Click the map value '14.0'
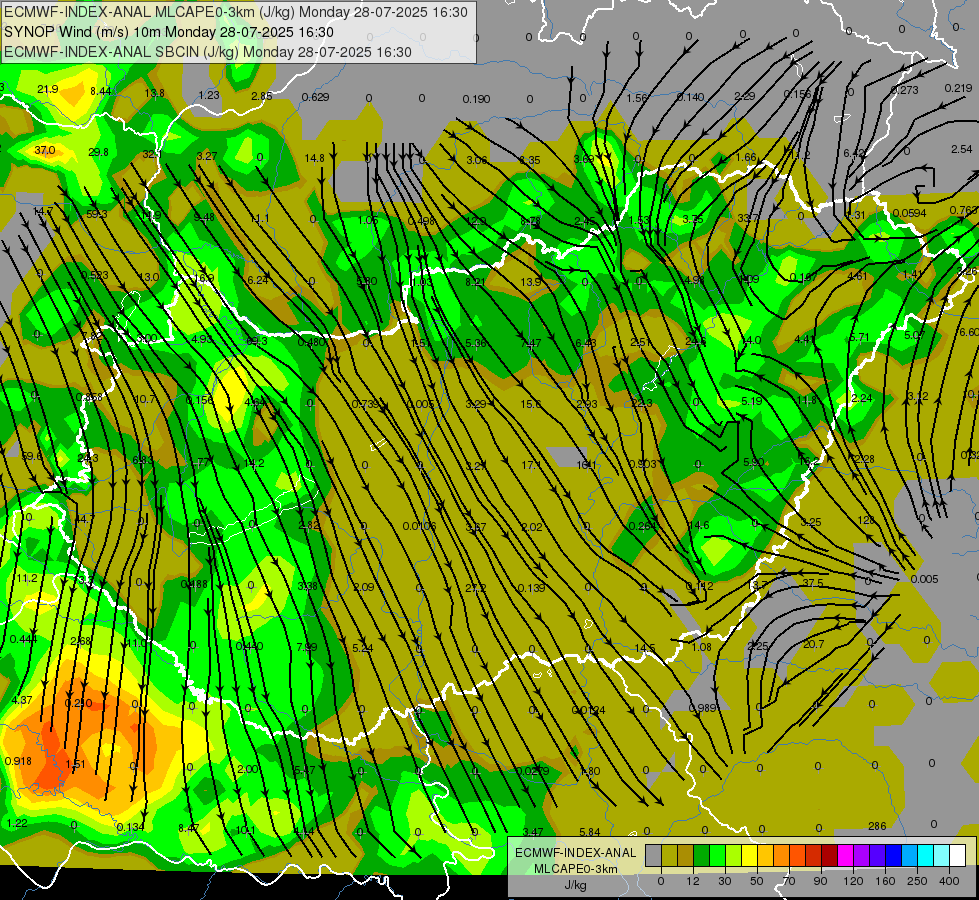The height and width of the screenshot is (900, 979). (x=751, y=340)
